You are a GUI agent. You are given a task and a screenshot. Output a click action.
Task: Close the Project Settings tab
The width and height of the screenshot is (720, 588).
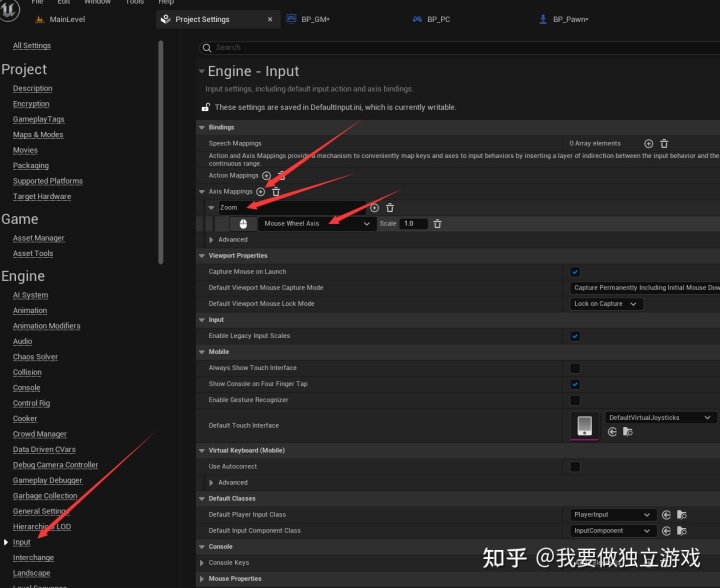click(270, 19)
